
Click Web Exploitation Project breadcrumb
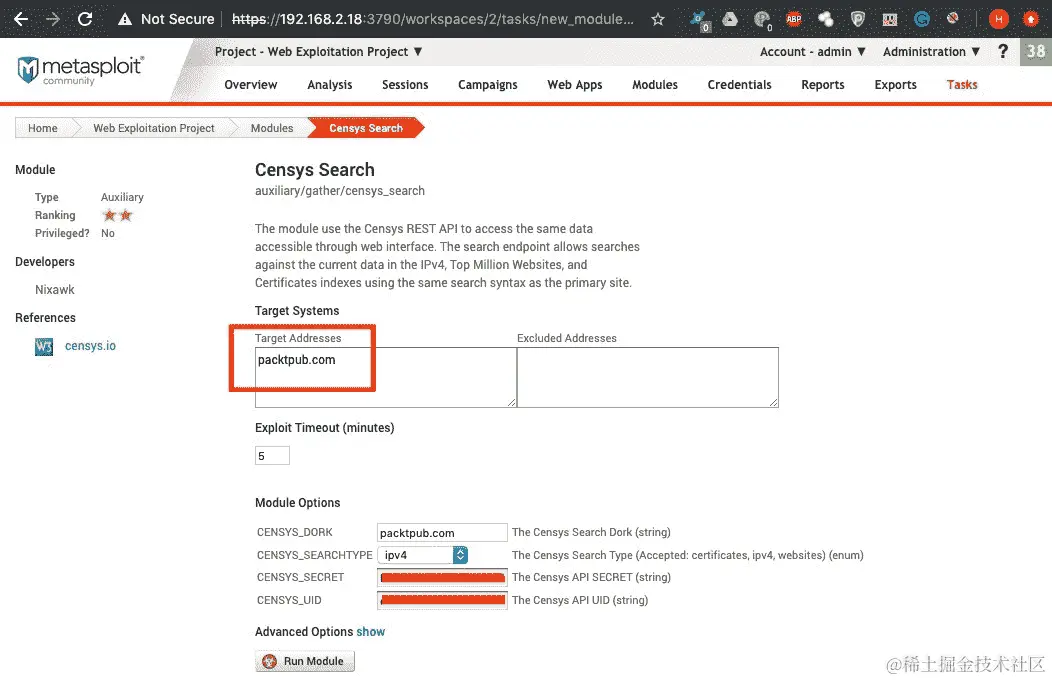(154, 128)
